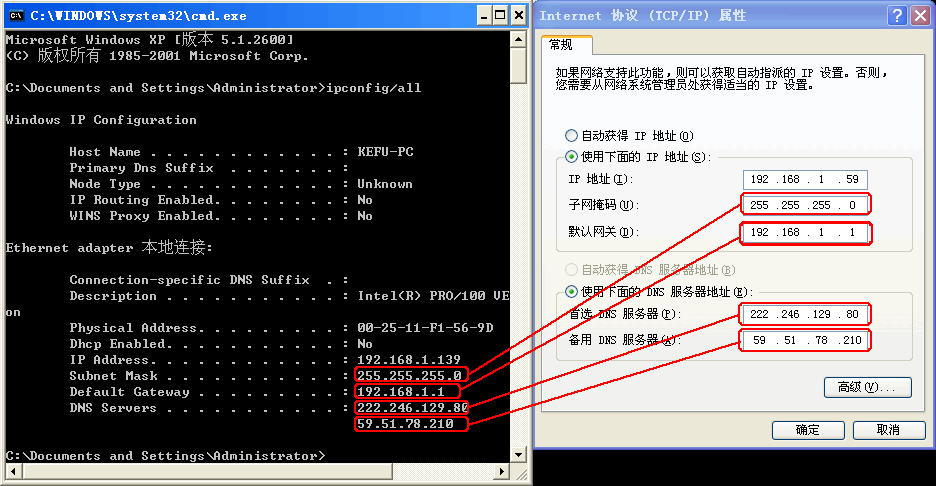Click the cmd.exe title bar icon
Image resolution: width=936 pixels, height=486 pixels.
[x=16, y=16]
